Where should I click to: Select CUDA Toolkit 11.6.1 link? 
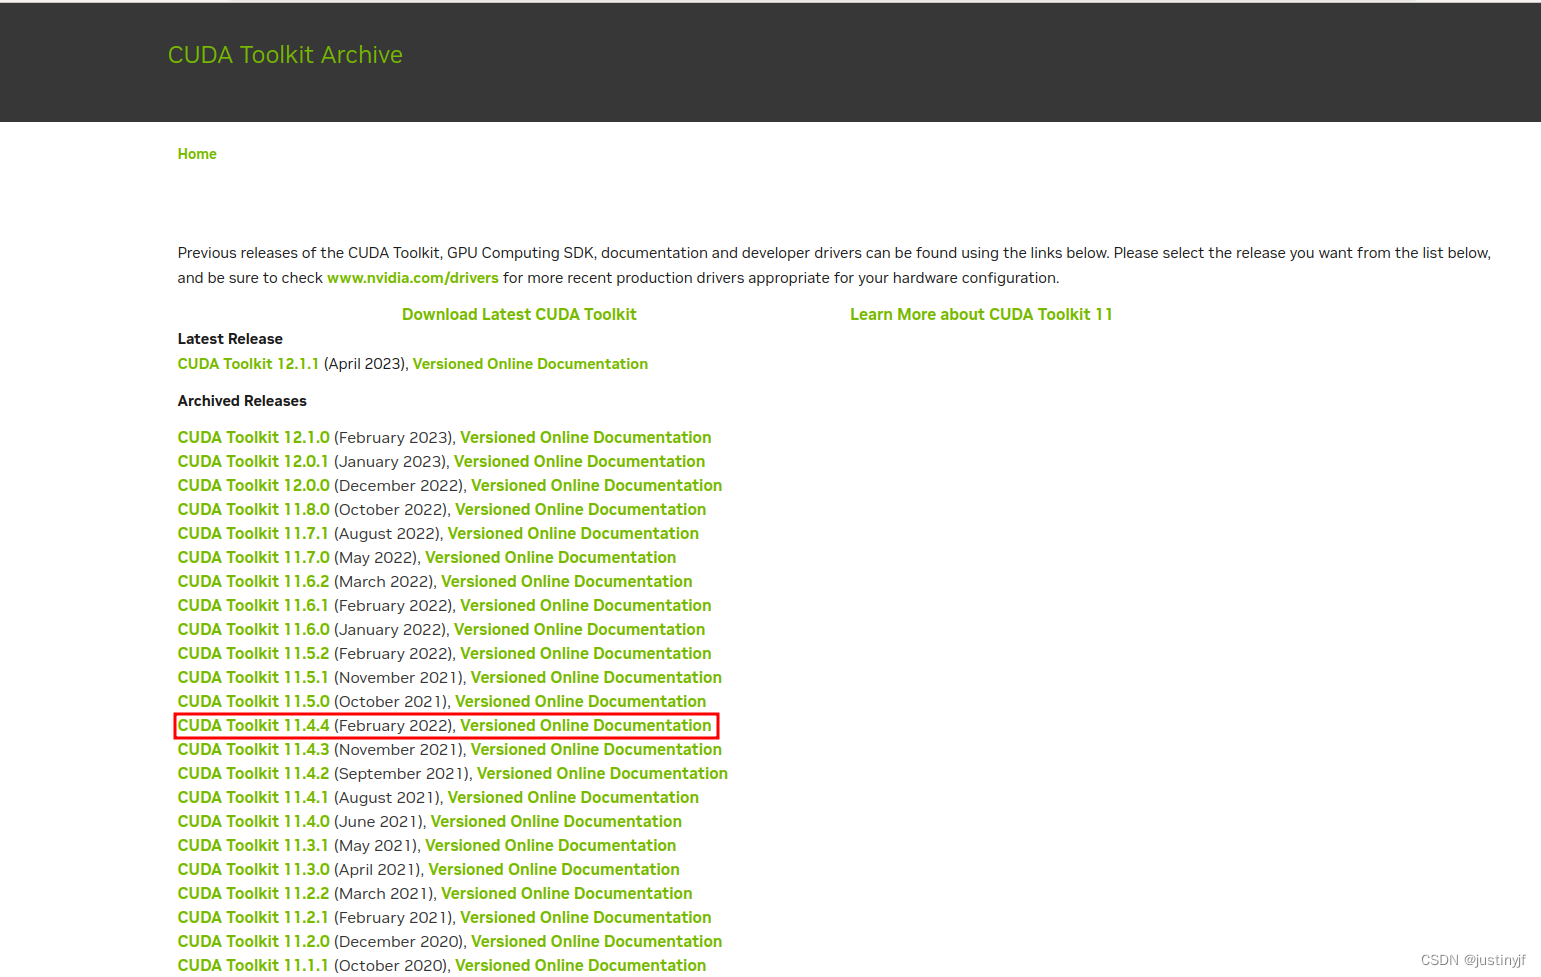coord(253,605)
